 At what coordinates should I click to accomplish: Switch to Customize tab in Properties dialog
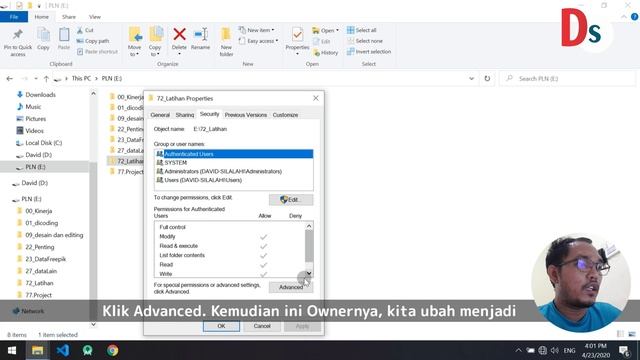(x=285, y=115)
